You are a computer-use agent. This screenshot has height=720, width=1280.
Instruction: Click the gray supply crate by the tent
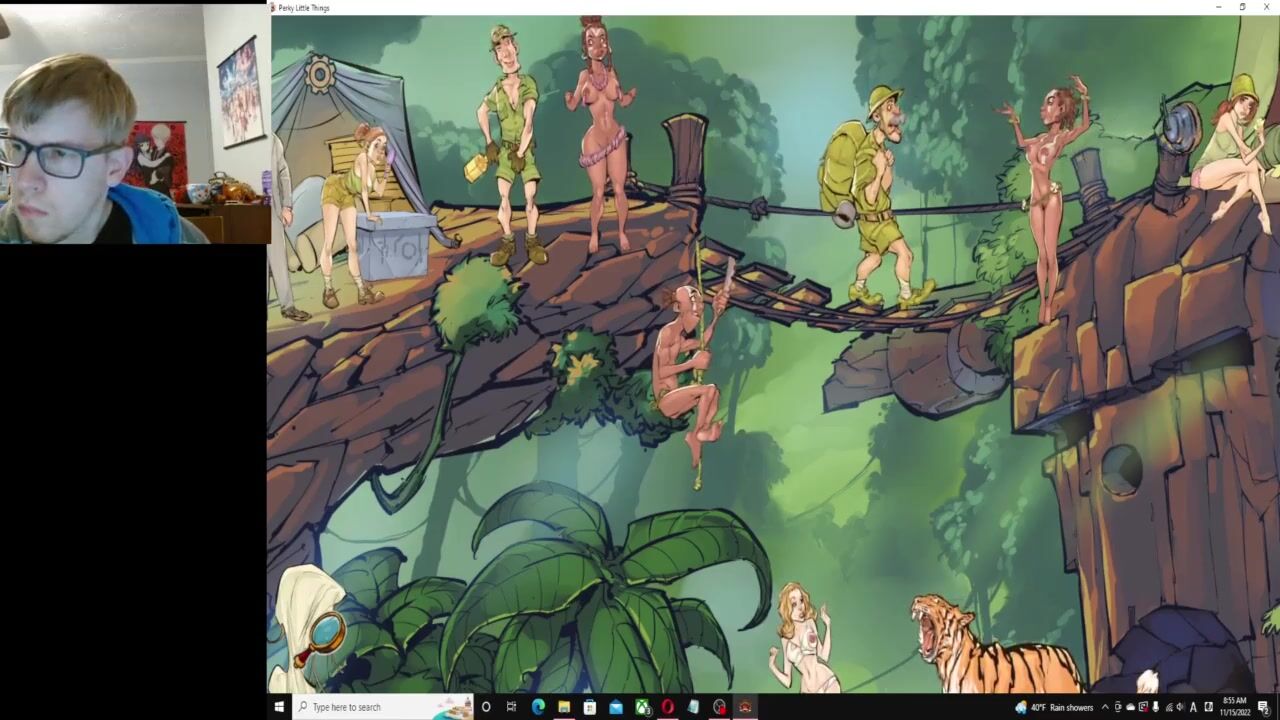point(394,248)
